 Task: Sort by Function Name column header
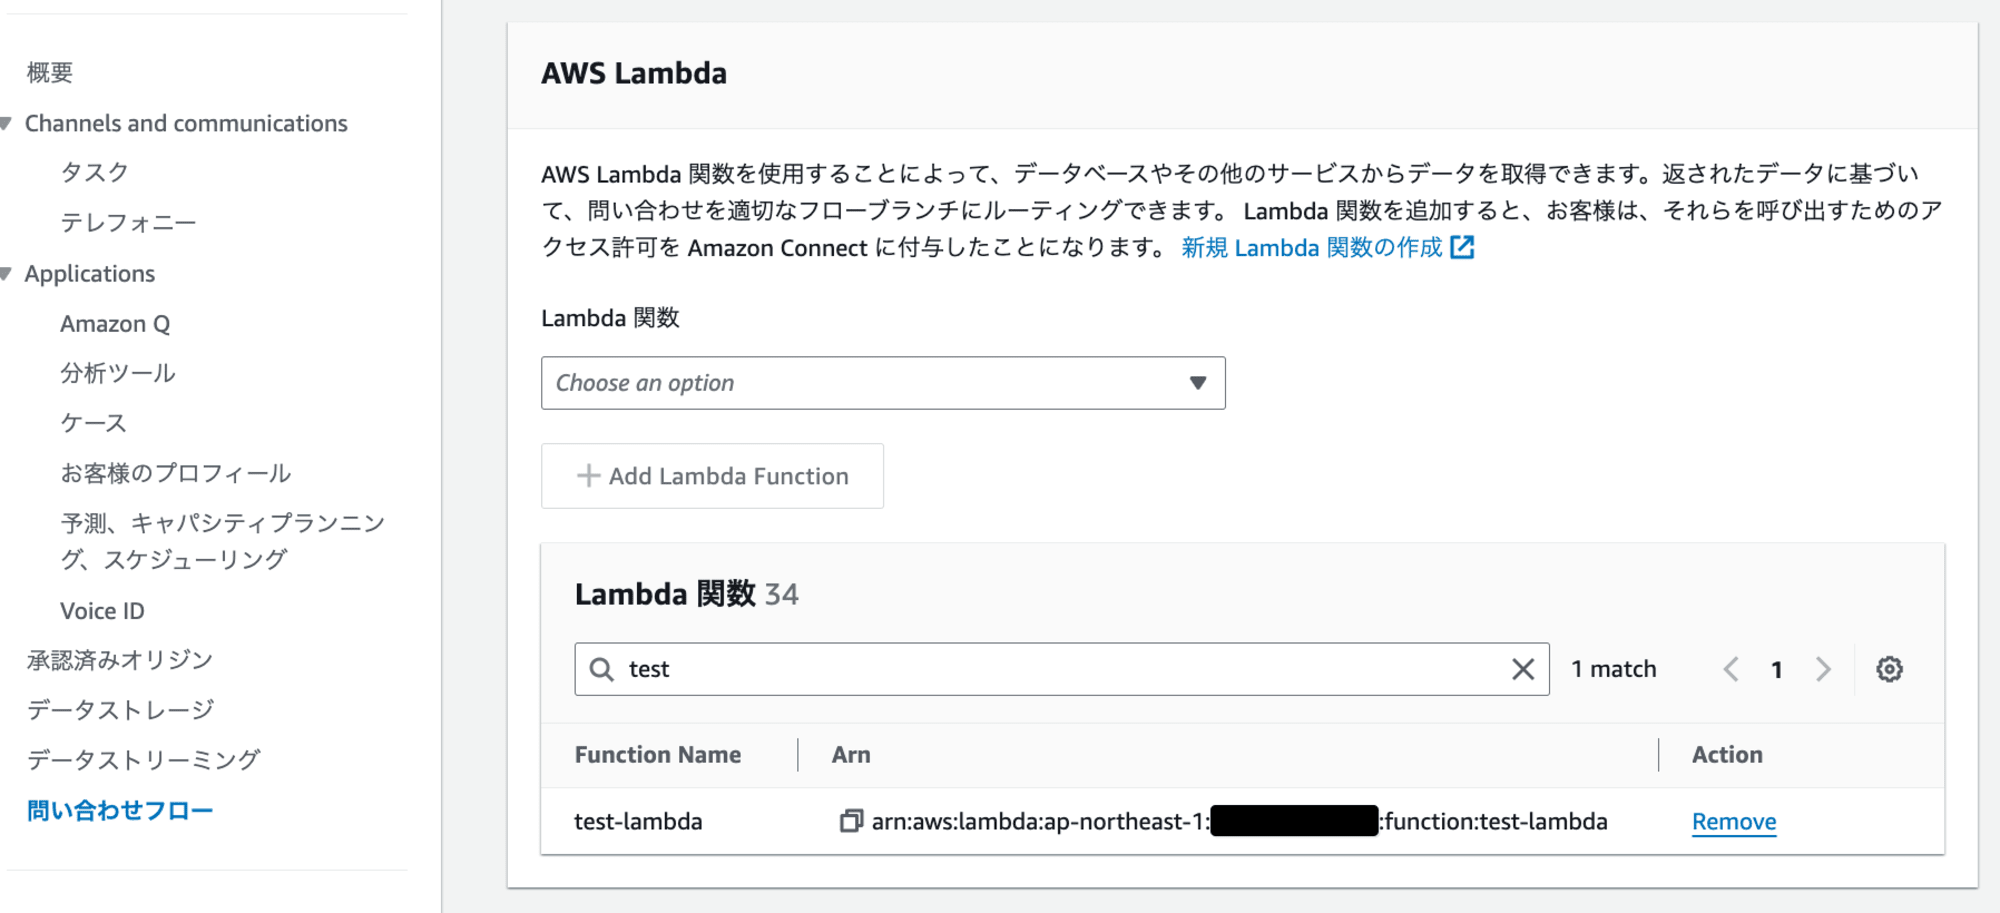[x=658, y=755]
